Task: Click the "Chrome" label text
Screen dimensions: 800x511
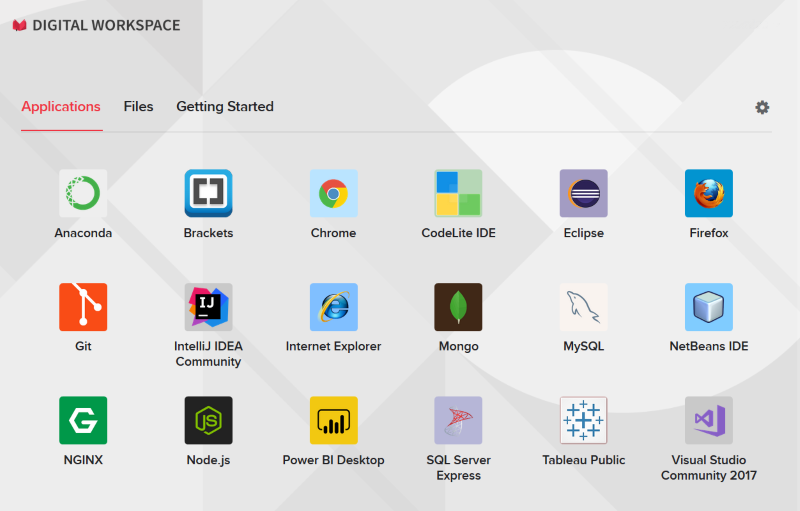Action: tap(334, 233)
